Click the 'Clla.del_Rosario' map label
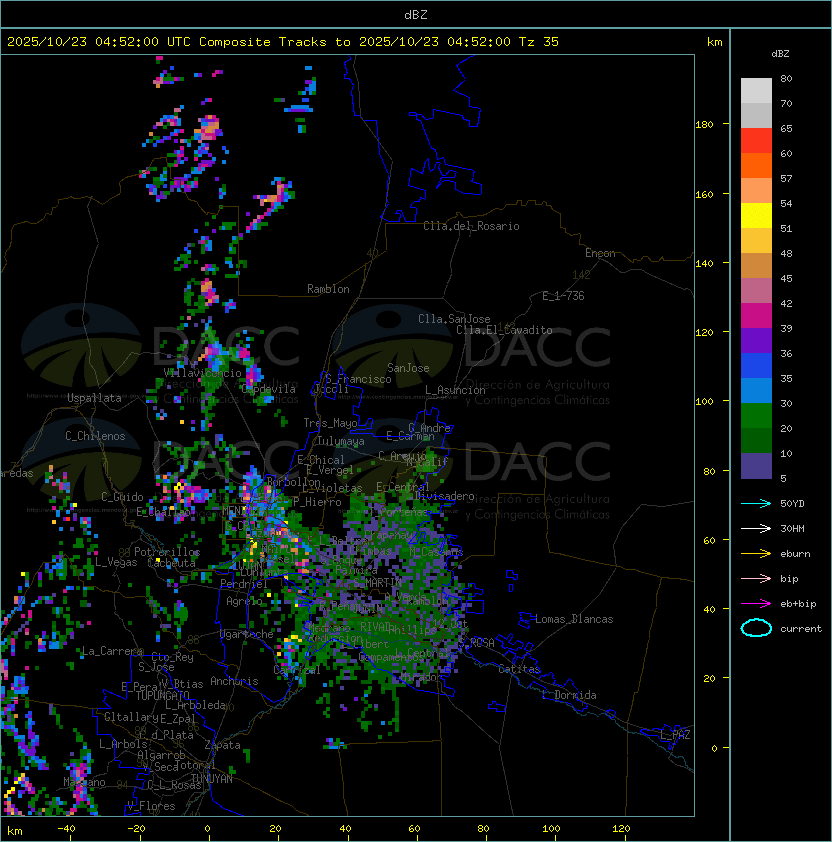 pos(471,226)
